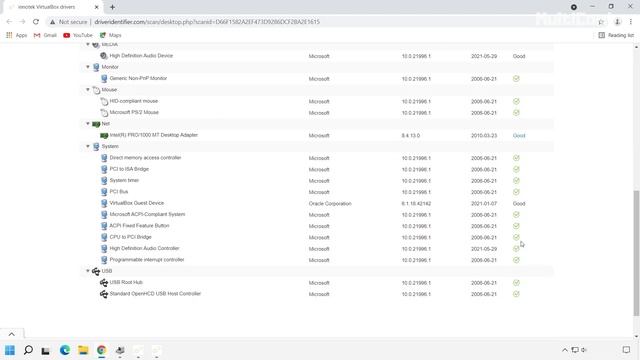
Task: Show hidden system tray icons chevron
Action: tap(565, 350)
